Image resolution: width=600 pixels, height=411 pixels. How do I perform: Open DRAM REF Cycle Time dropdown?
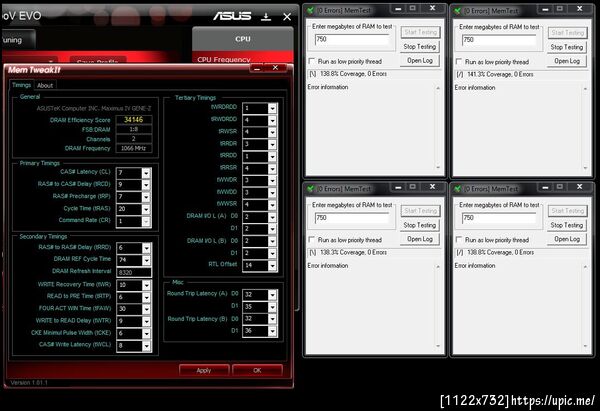146,260
